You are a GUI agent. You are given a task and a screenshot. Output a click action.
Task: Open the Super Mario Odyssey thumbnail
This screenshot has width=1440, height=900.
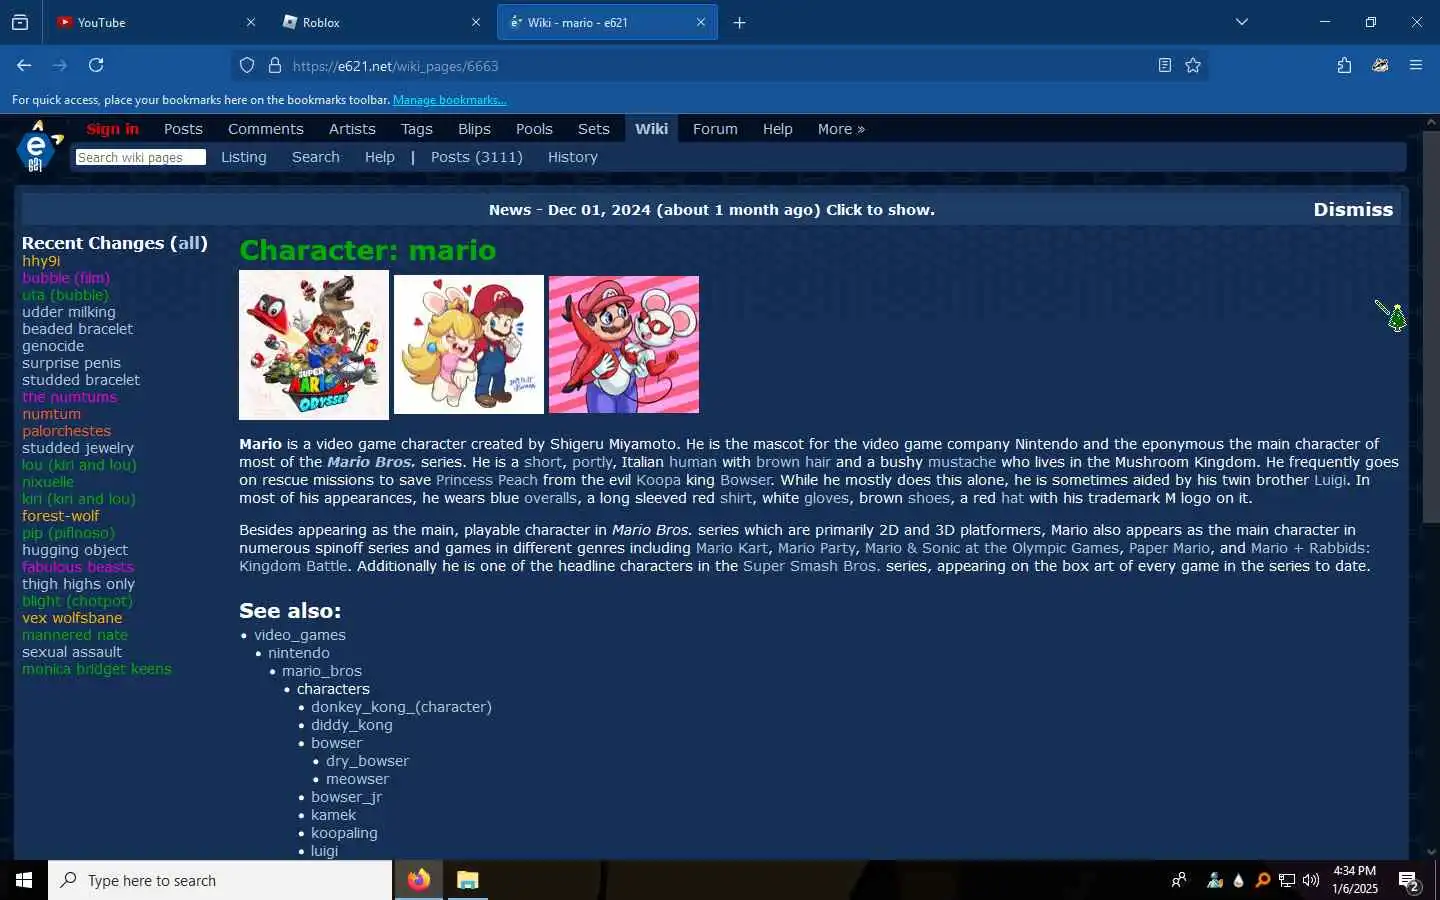(x=314, y=344)
